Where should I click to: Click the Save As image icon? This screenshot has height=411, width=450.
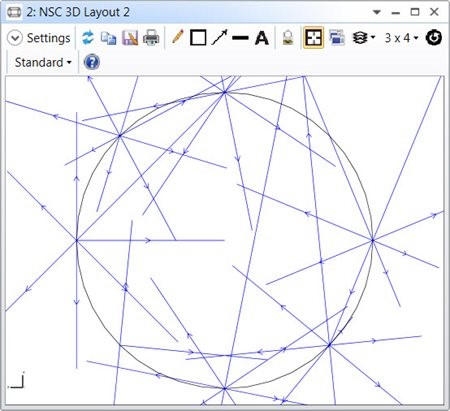click(130, 38)
